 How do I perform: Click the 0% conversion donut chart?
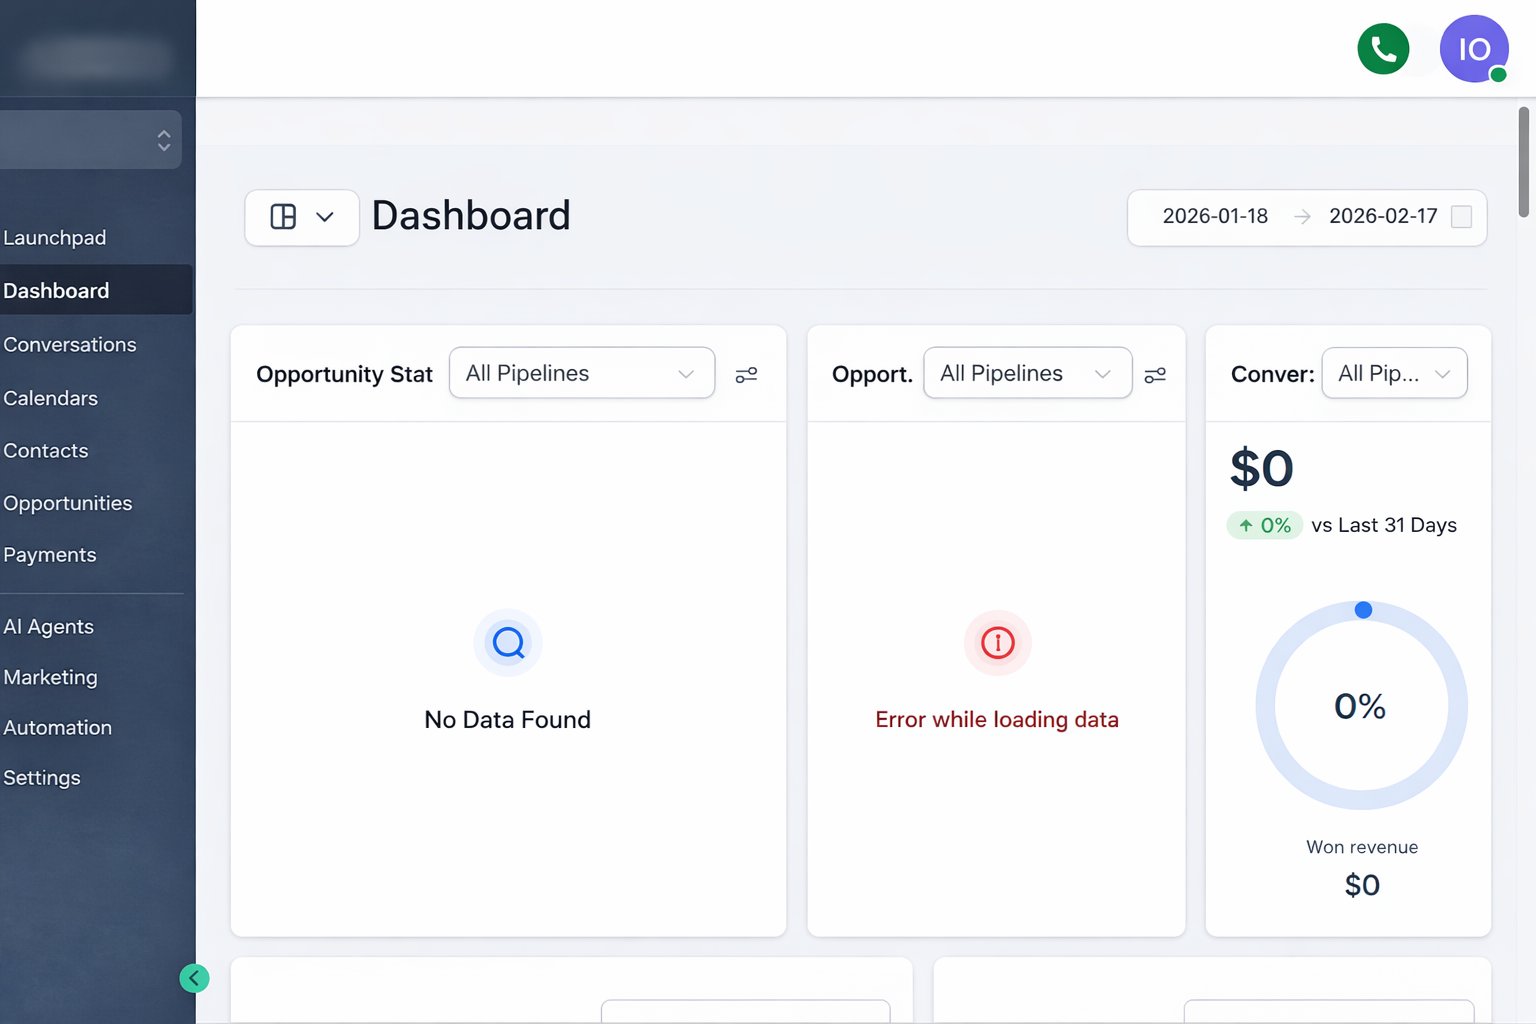(1361, 706)
